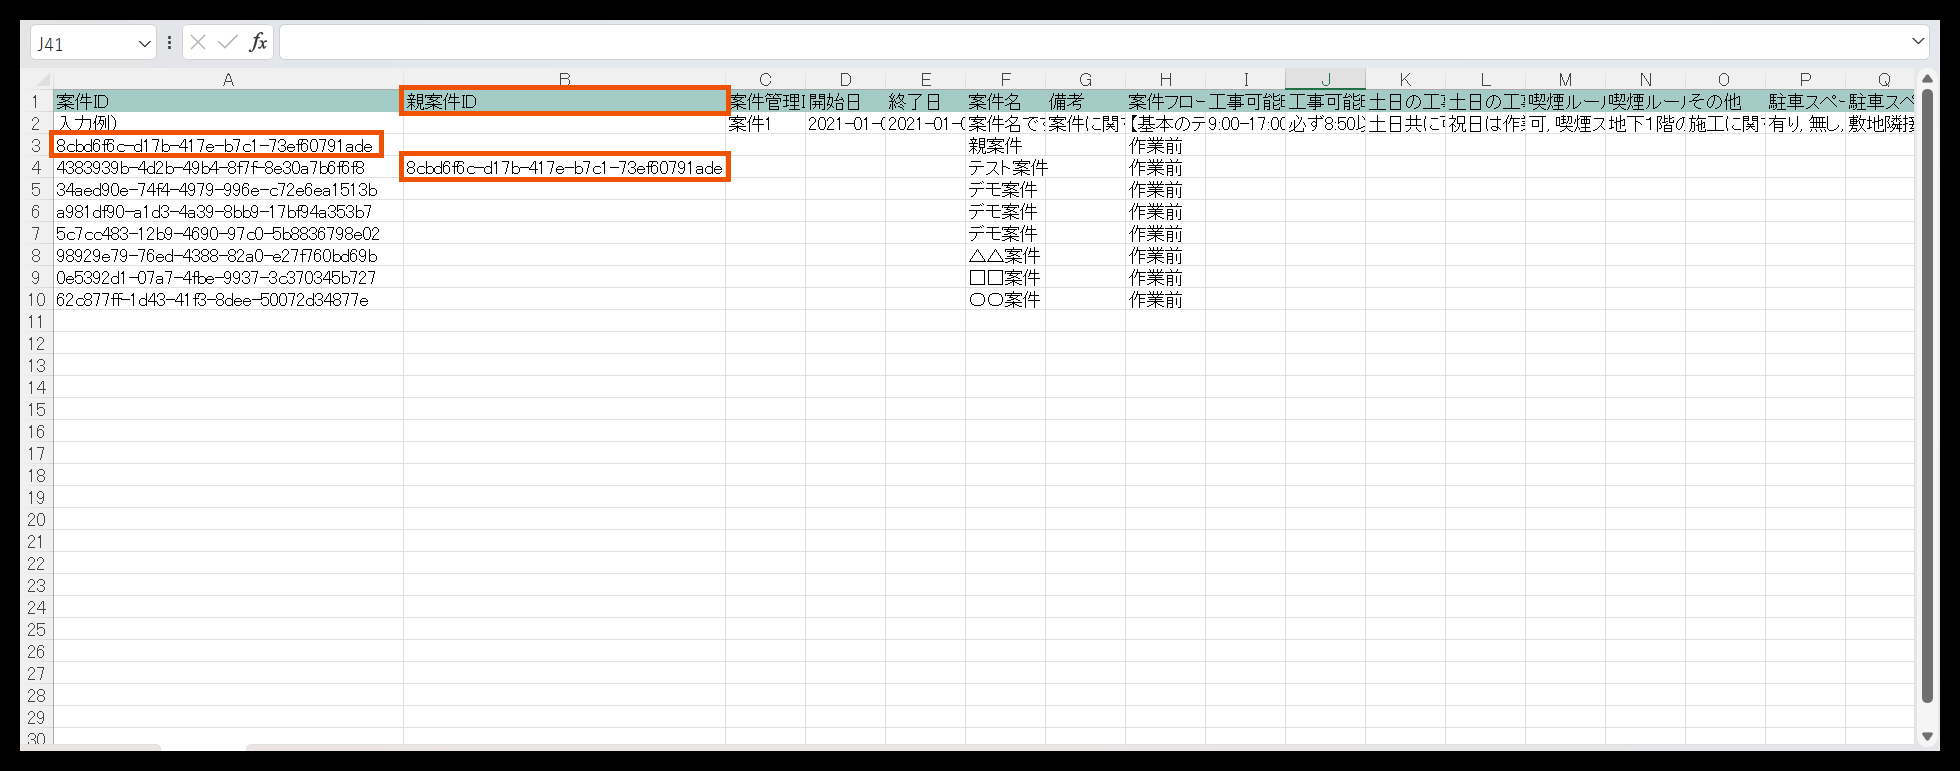Select ID cell starting 5c7cc483
1960x771 pixels.
(x=228, y=233)
